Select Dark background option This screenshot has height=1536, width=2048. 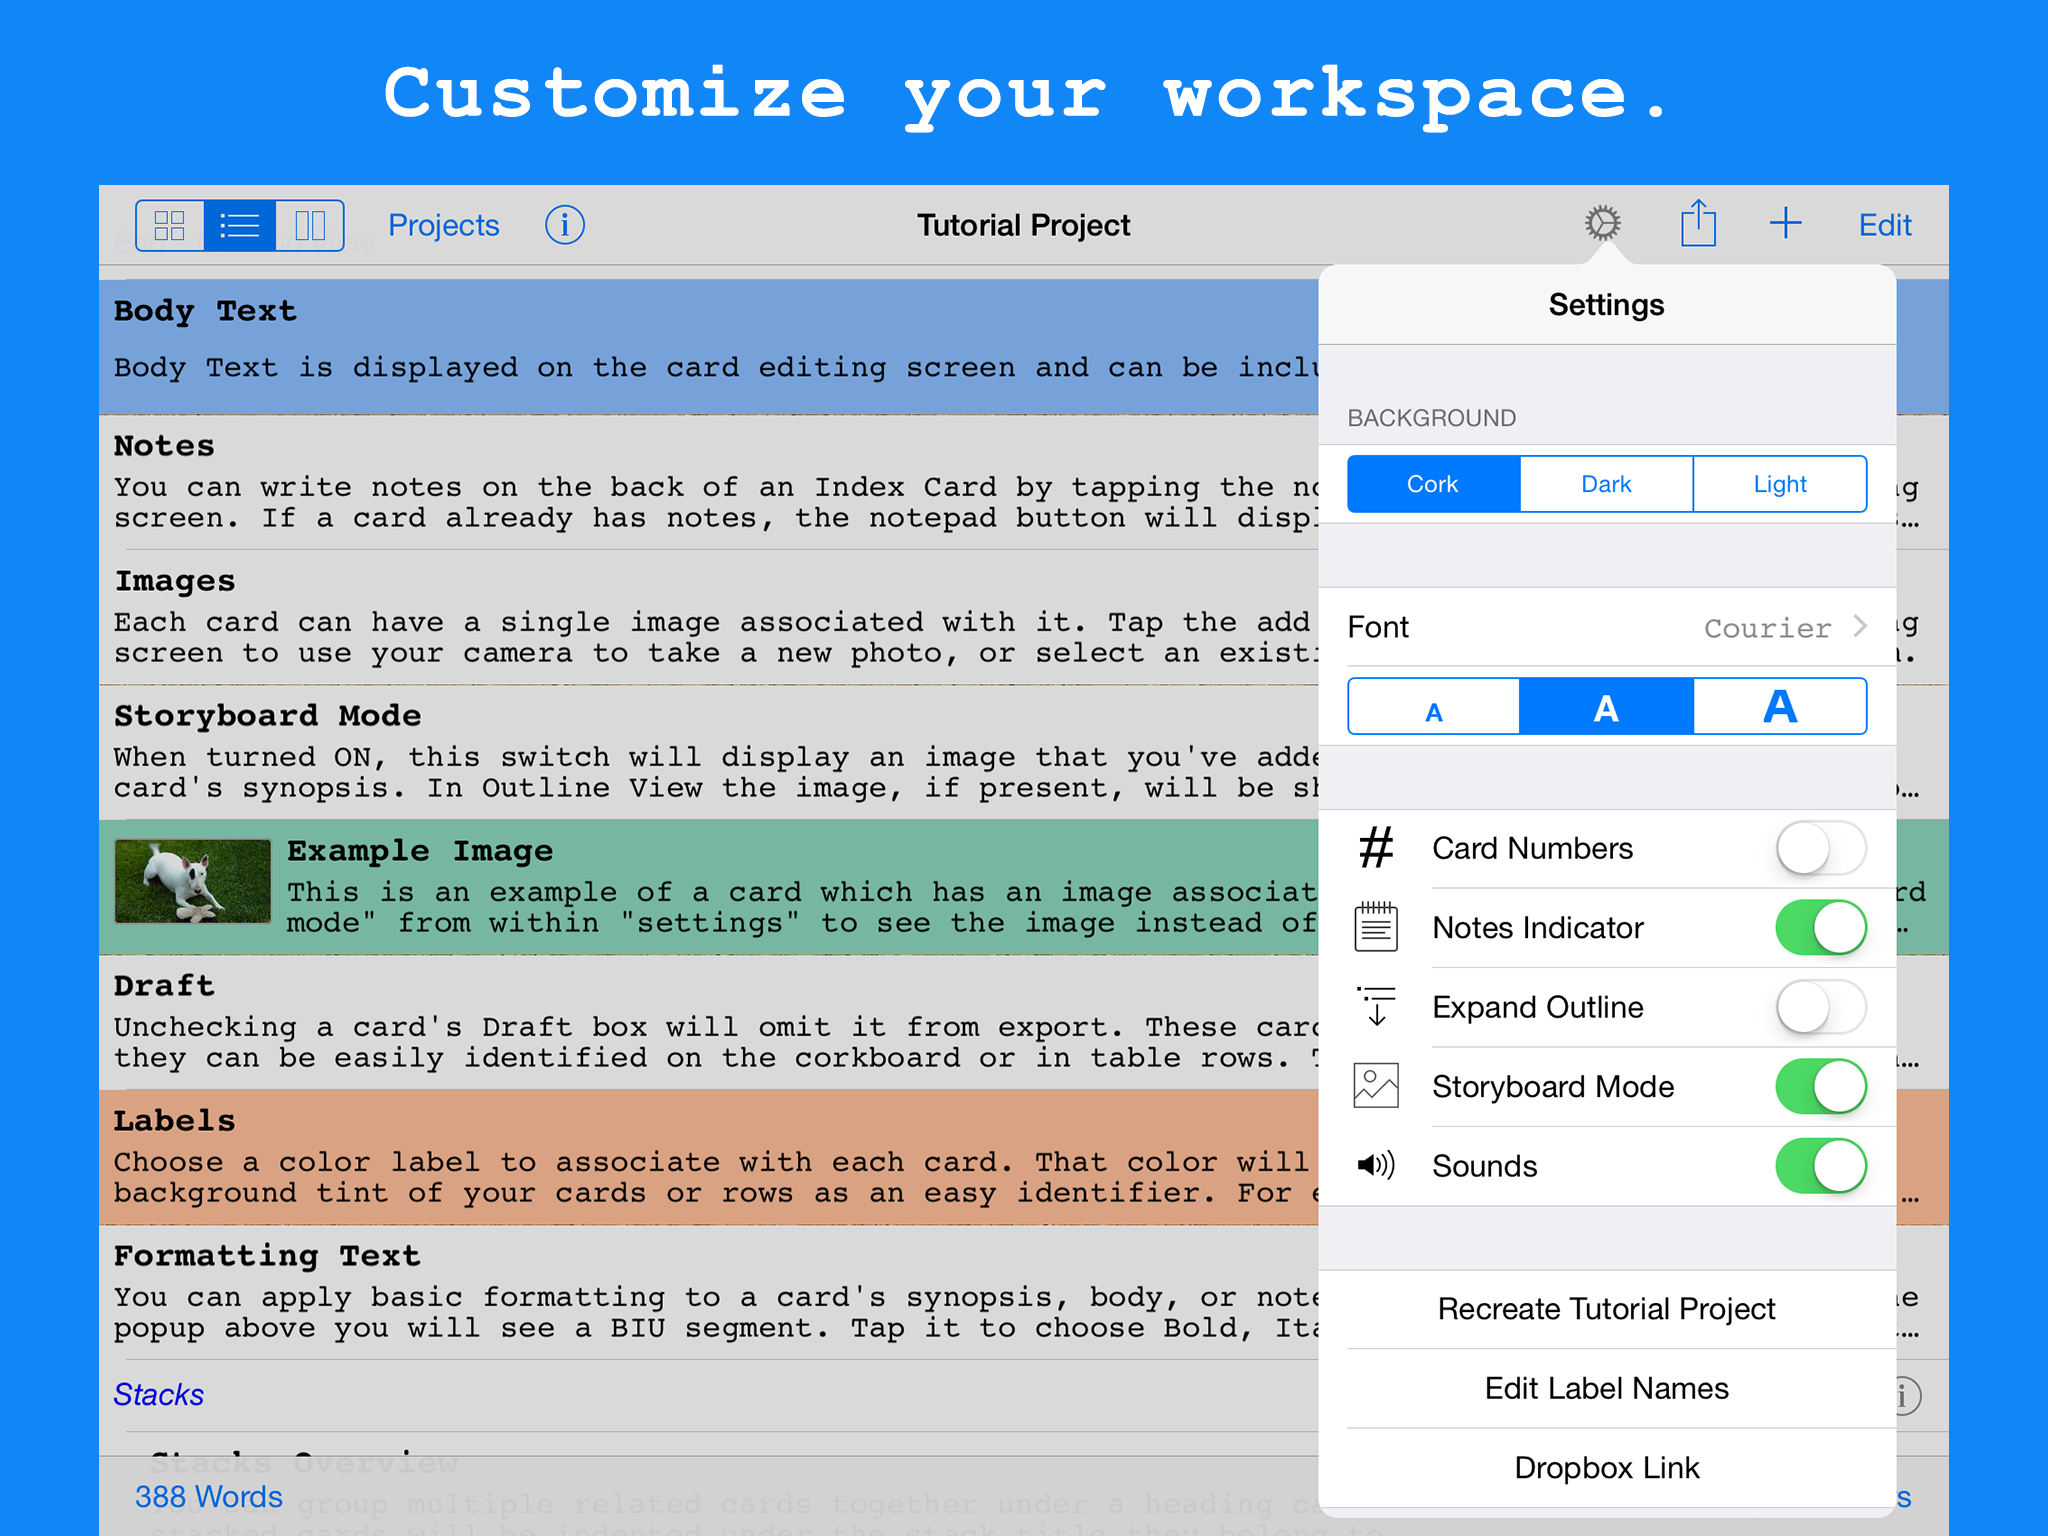(x=1605, y=484)
